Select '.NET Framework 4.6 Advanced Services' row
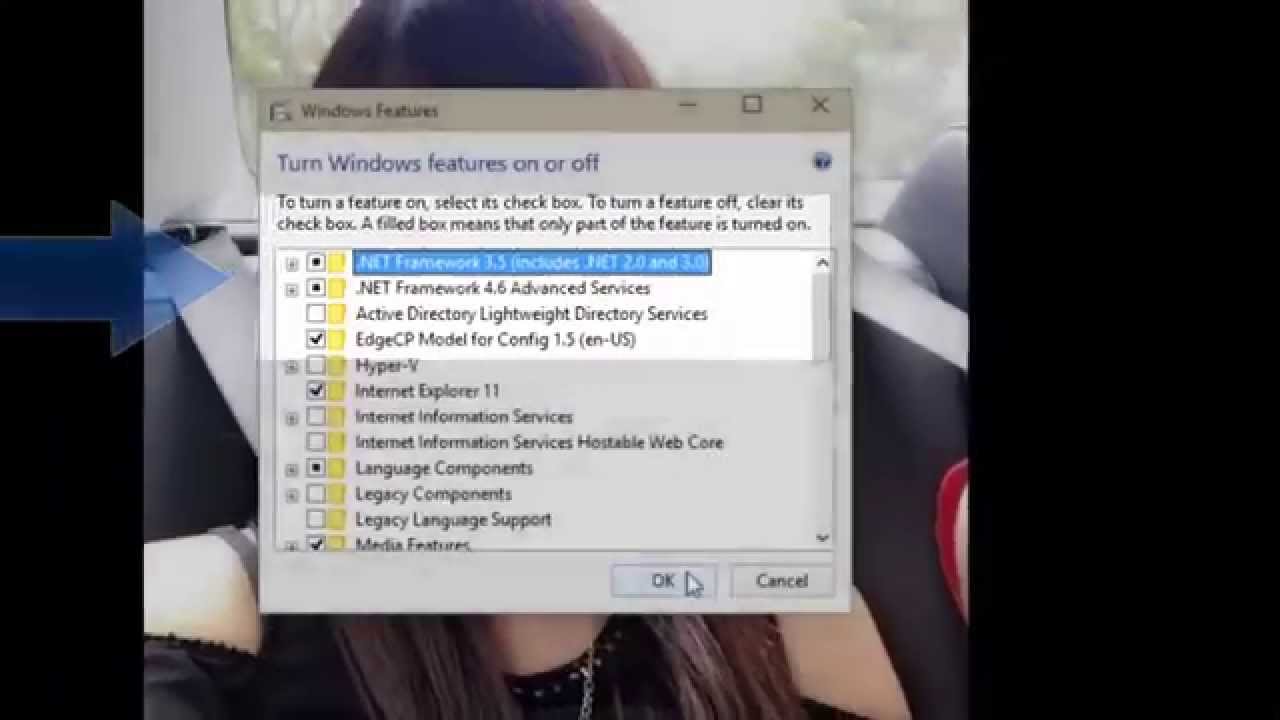This screenshot has height=720, width=1280. pos(503,288)
